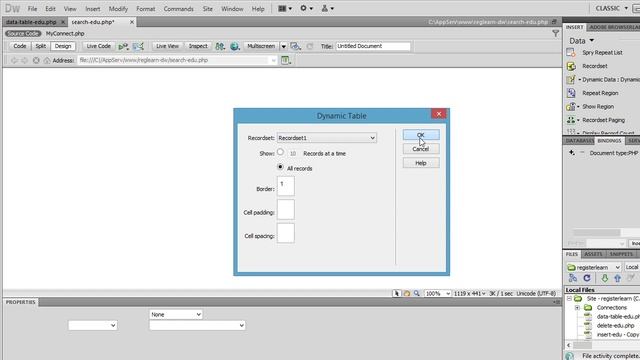Open the Recordset dropdown in dialog

327,138
